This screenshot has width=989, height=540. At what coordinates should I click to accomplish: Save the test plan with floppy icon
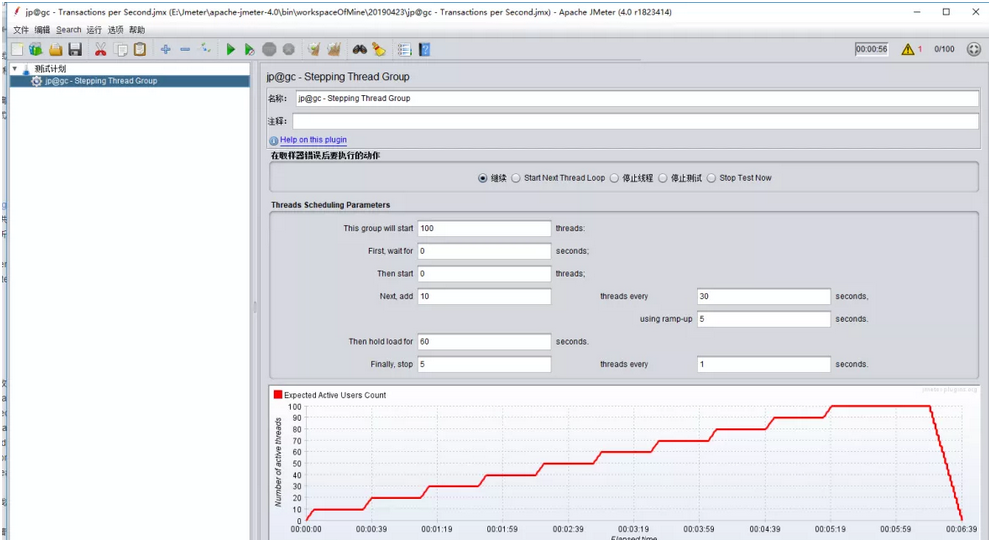(75, 49)
